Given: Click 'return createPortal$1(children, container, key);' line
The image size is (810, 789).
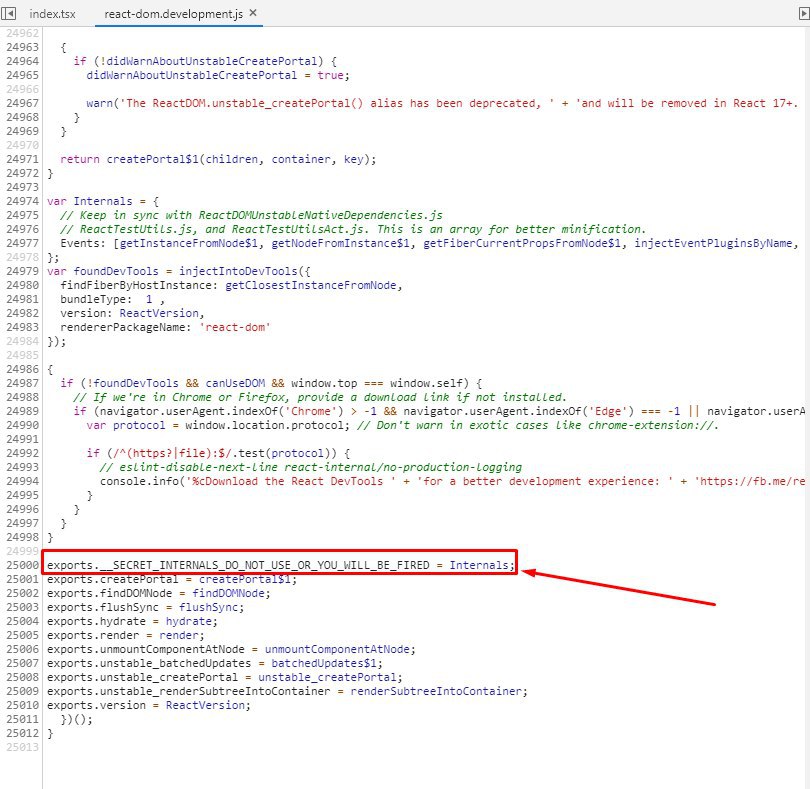Looking at the screenshot, I should click(x=218, y=159).
